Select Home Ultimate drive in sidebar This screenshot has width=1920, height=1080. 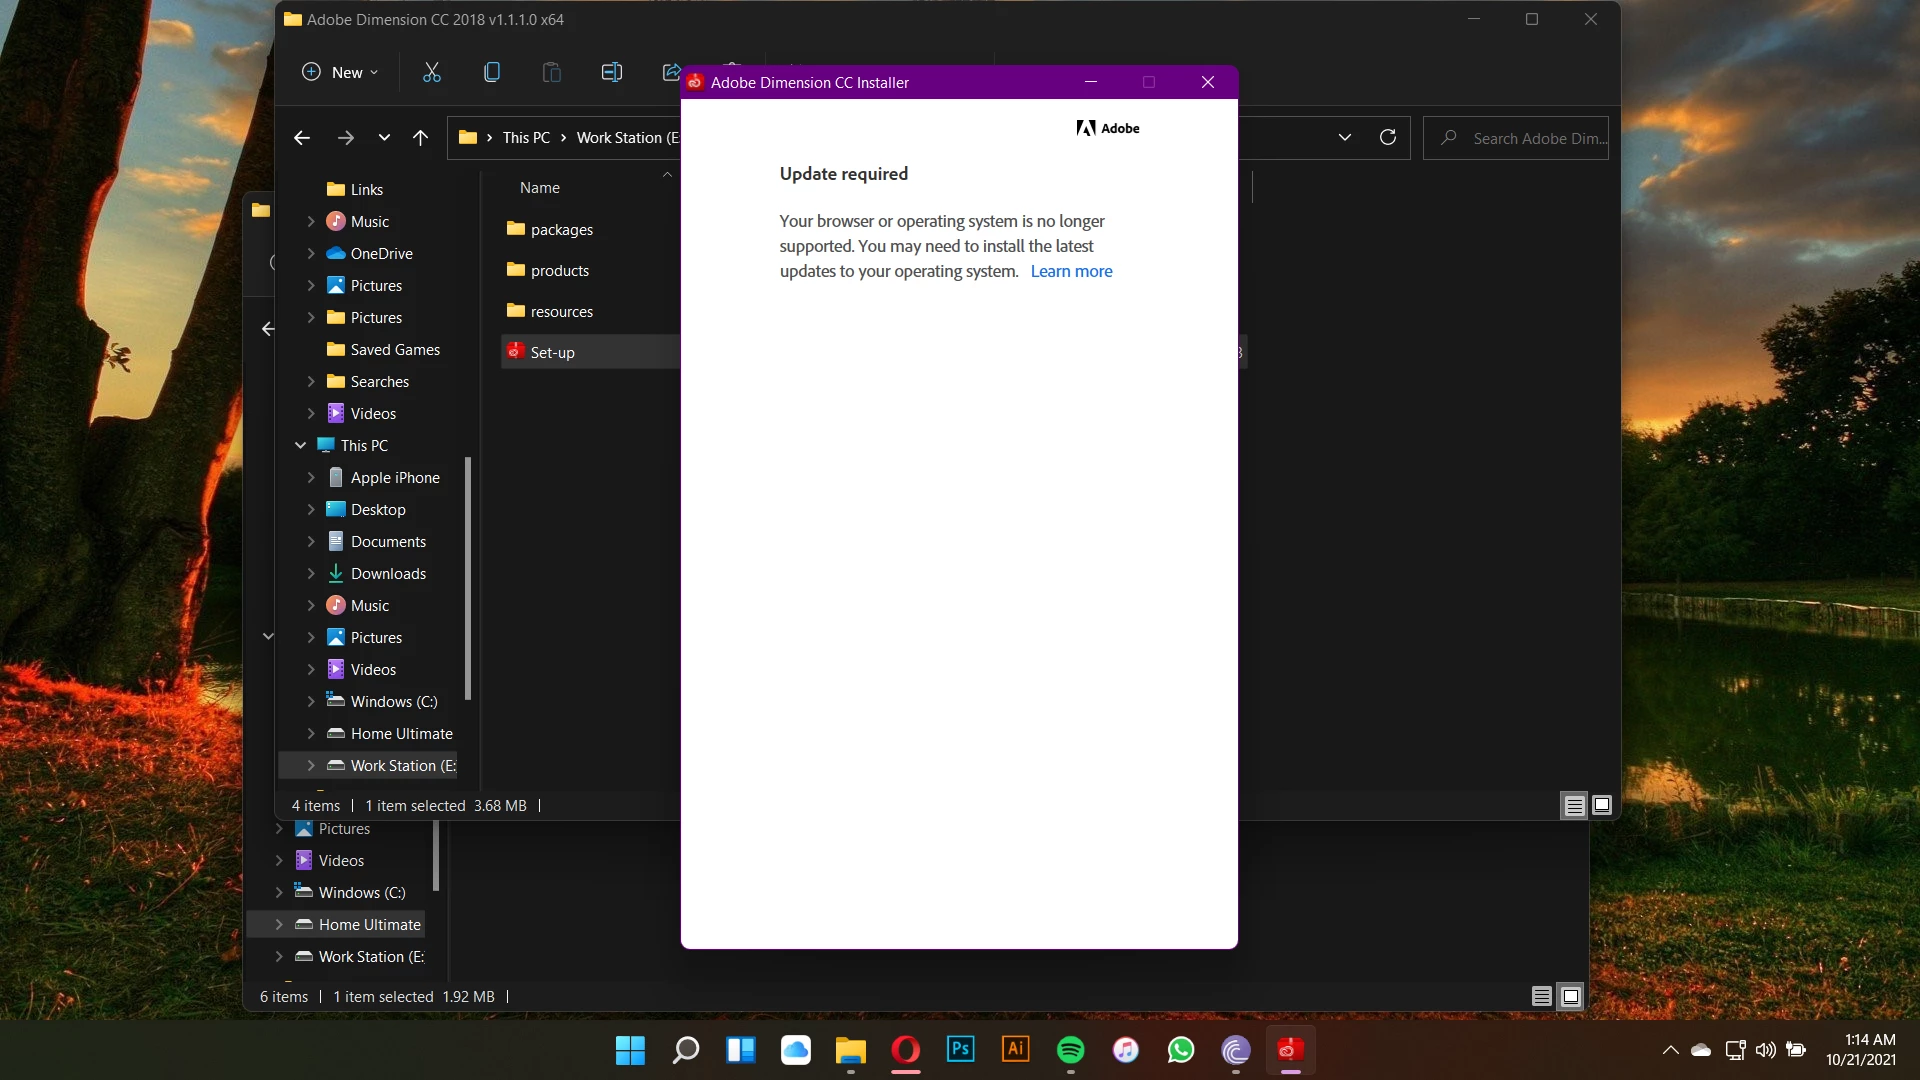click(401, 734)
